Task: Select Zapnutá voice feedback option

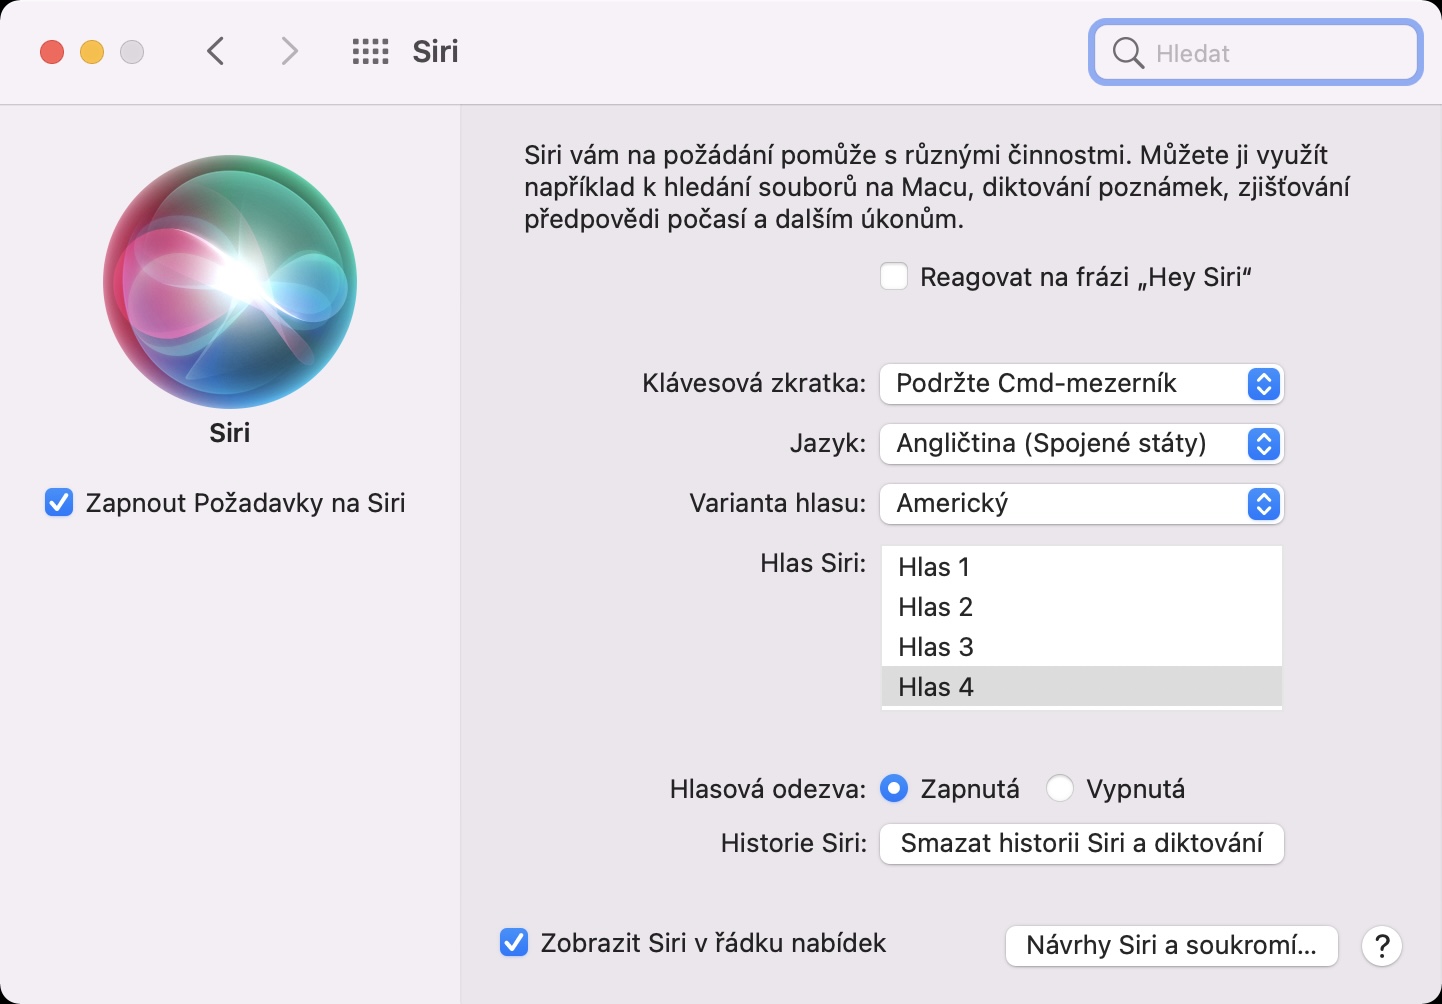Action: coord(894,789)
